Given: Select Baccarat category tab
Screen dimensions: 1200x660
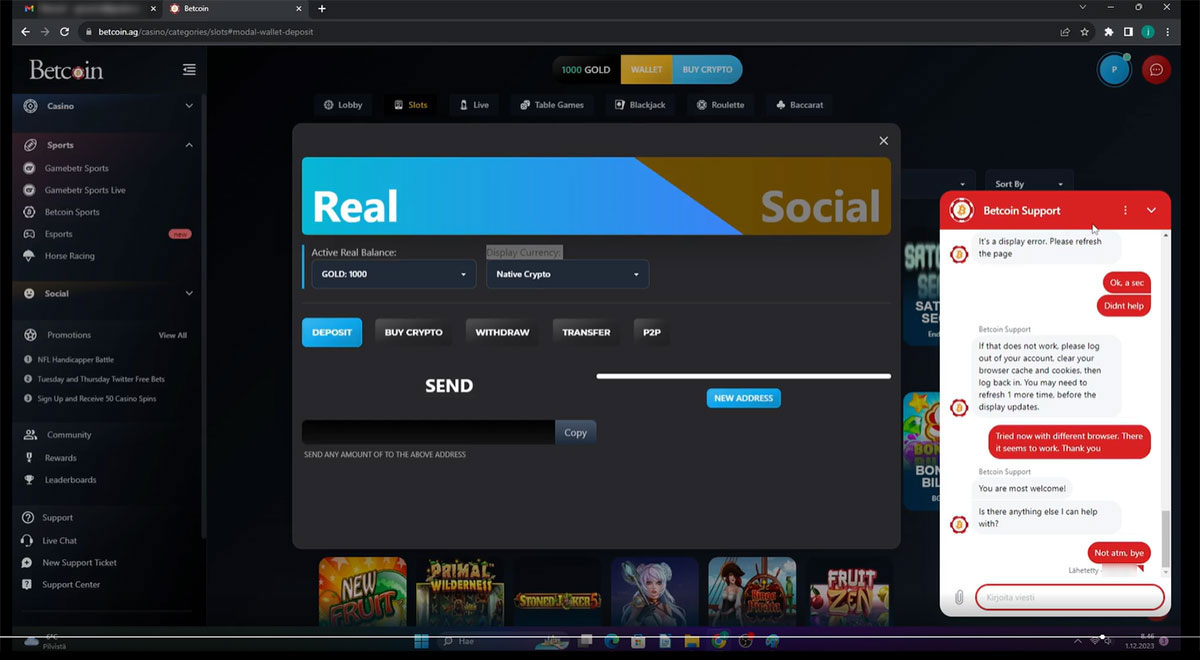Looking at the screenshot, I should (800, 105).
